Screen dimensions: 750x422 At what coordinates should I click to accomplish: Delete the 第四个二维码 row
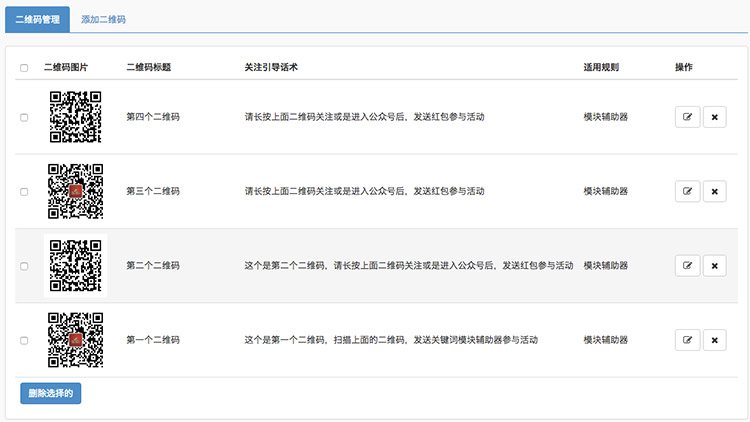(x=715, y=117)
